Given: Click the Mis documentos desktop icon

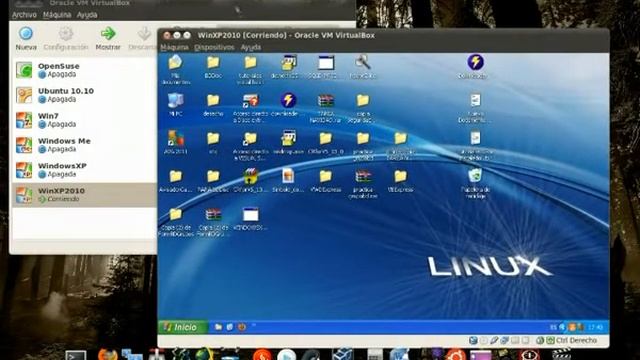Looking at the screenshot, I should (176, 63).
